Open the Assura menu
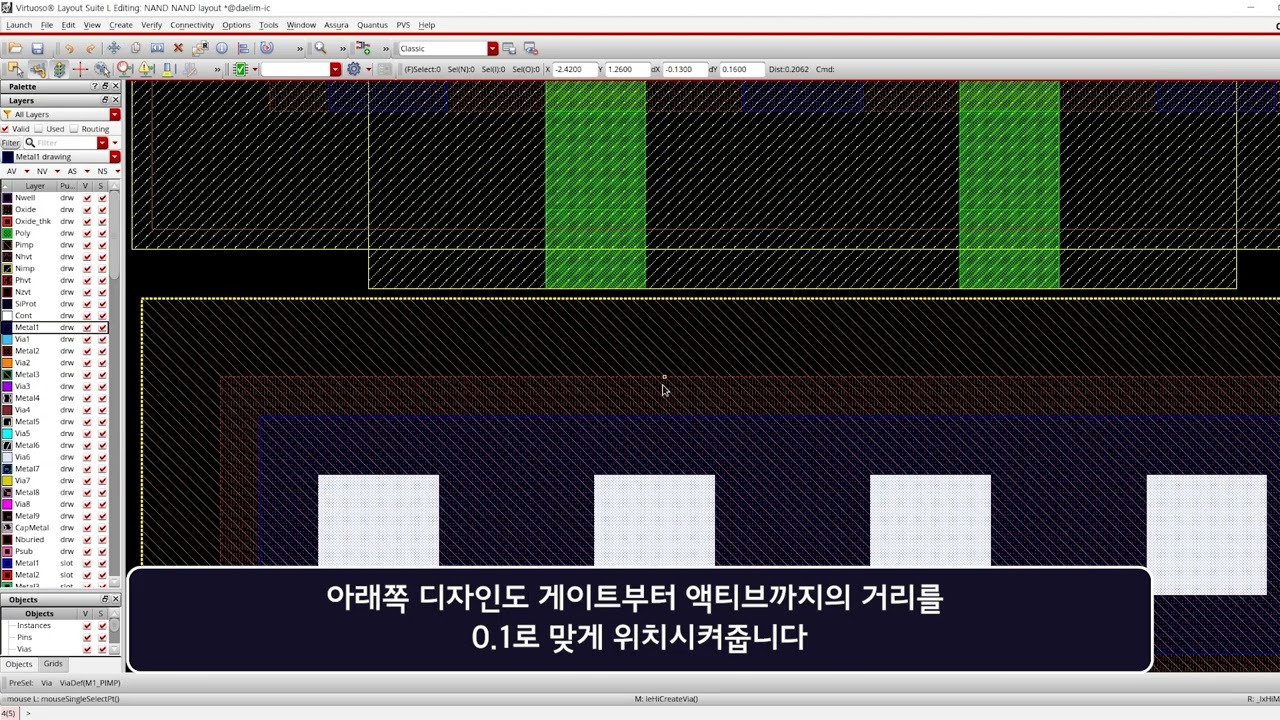The height and width of the screenshot is (720, 1280). 336,25
